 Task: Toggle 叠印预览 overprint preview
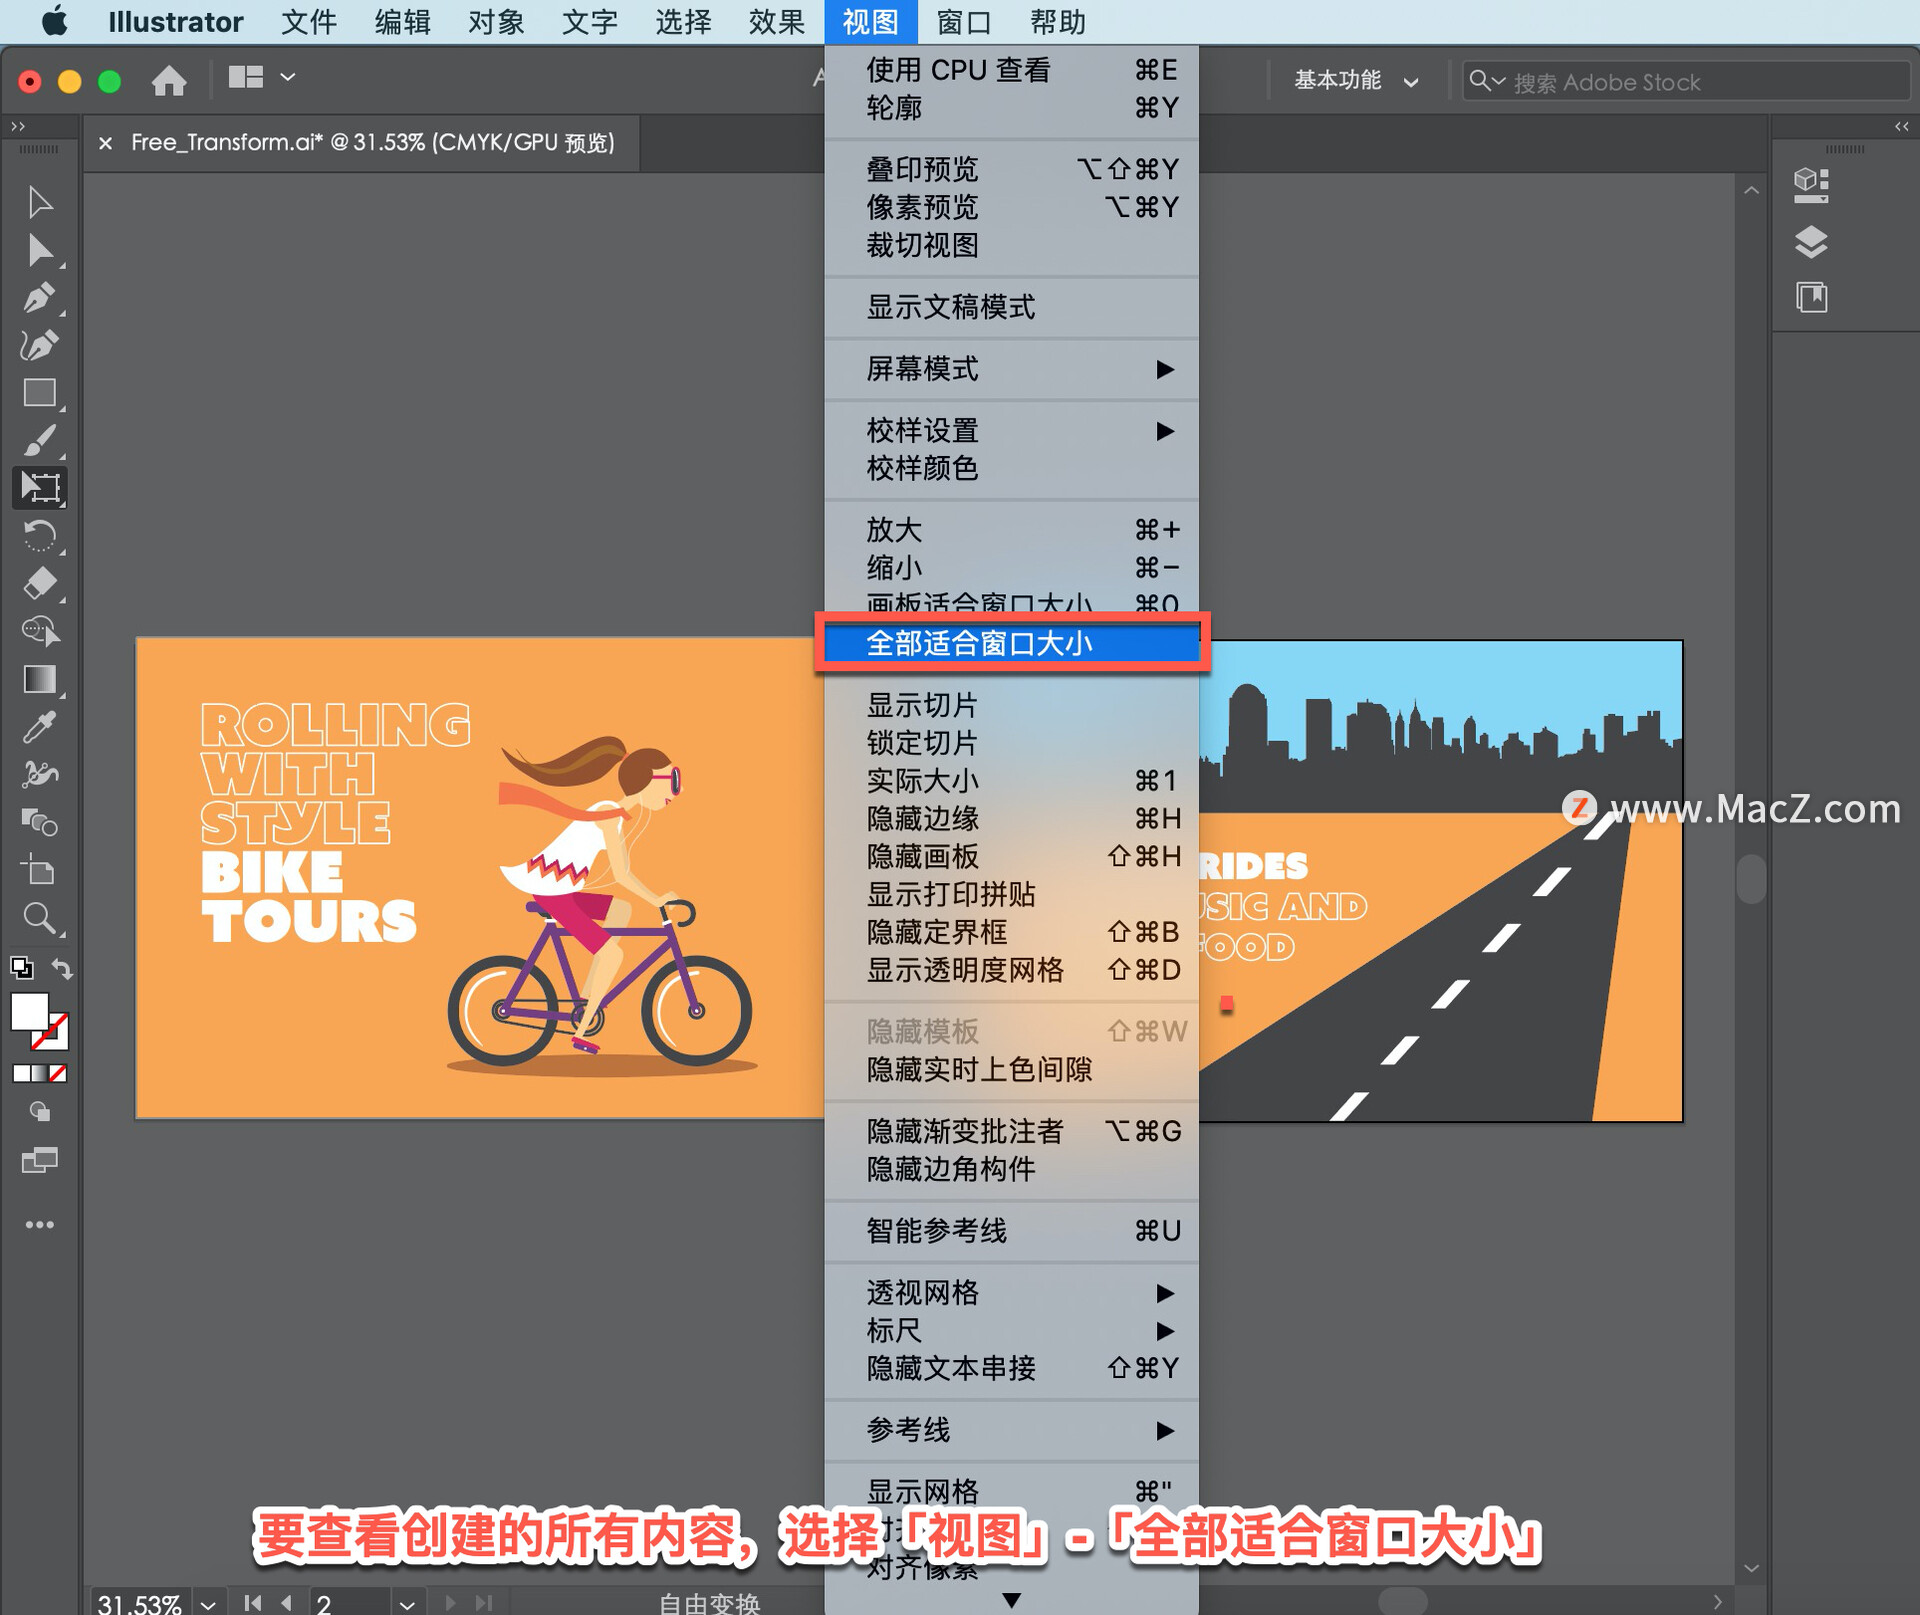[1011, 169]
